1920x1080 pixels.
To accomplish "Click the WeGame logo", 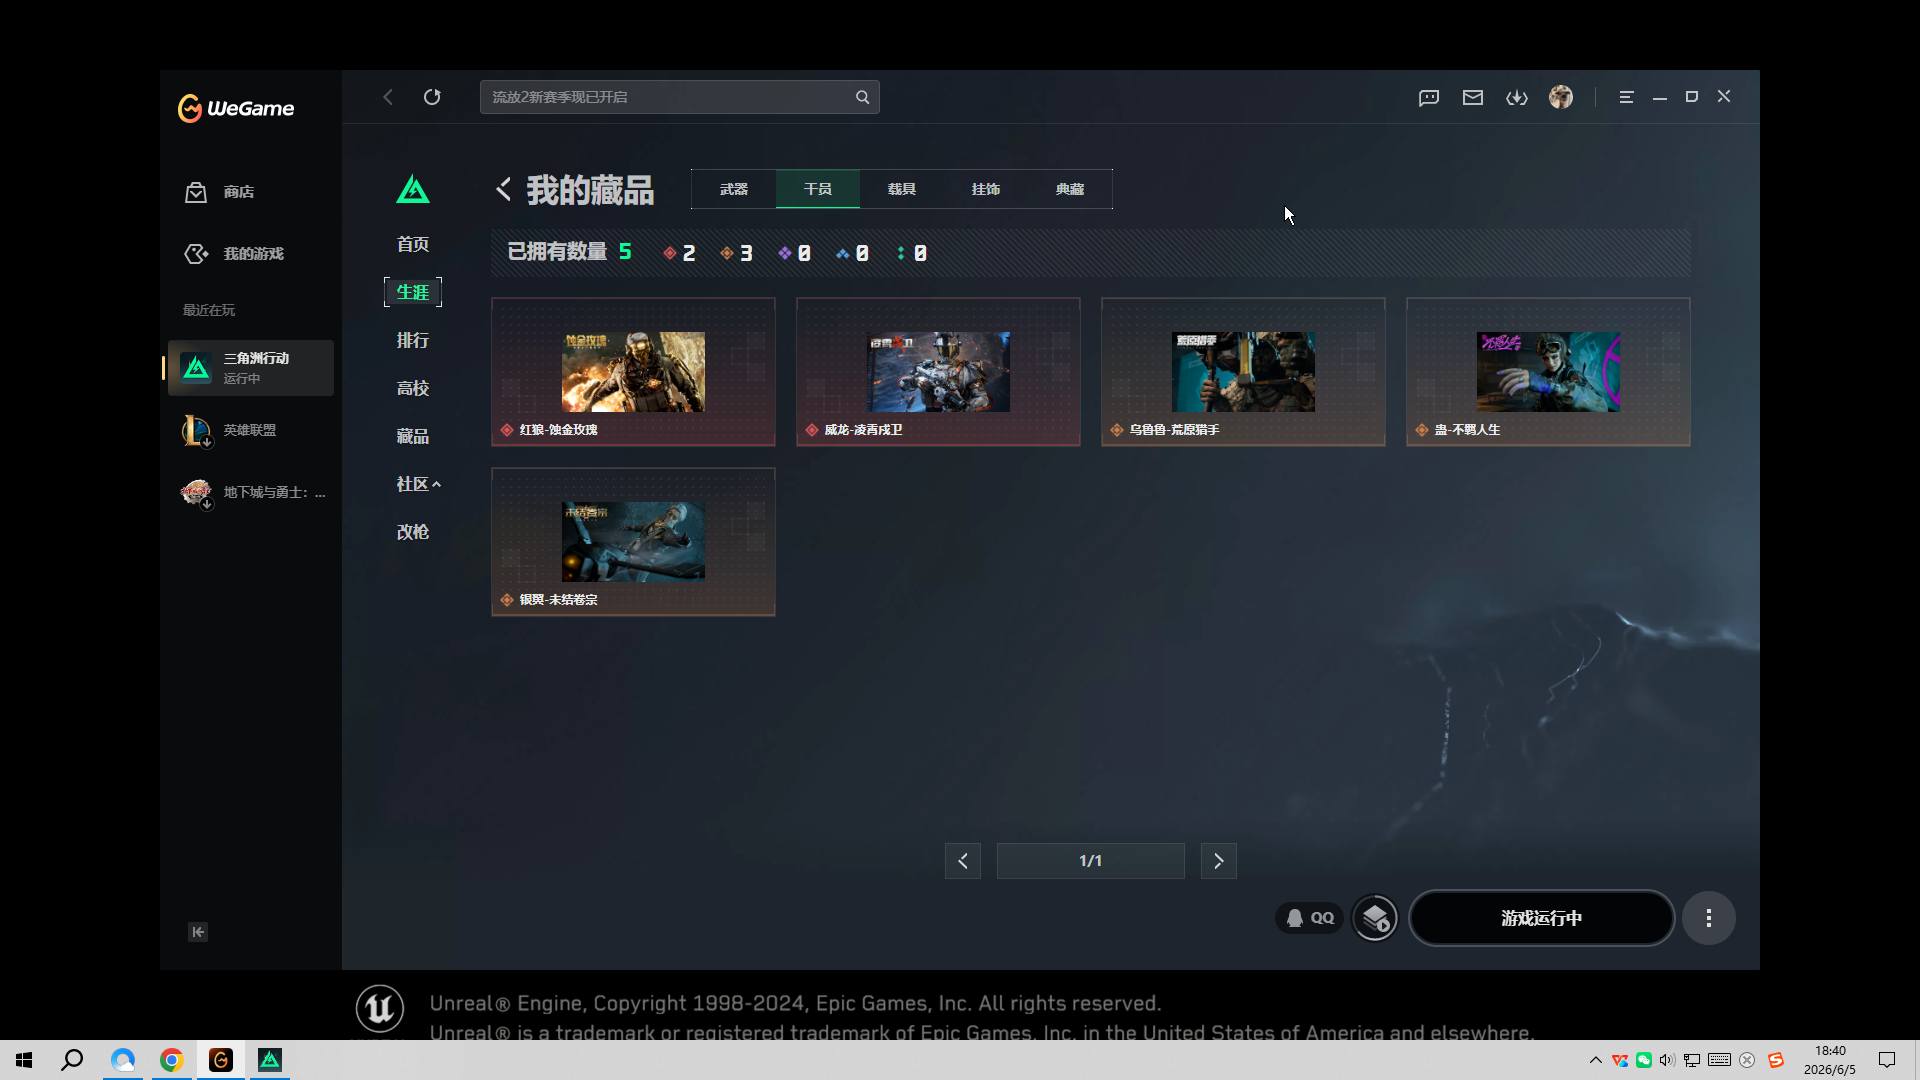I will (x=236, y=108).
